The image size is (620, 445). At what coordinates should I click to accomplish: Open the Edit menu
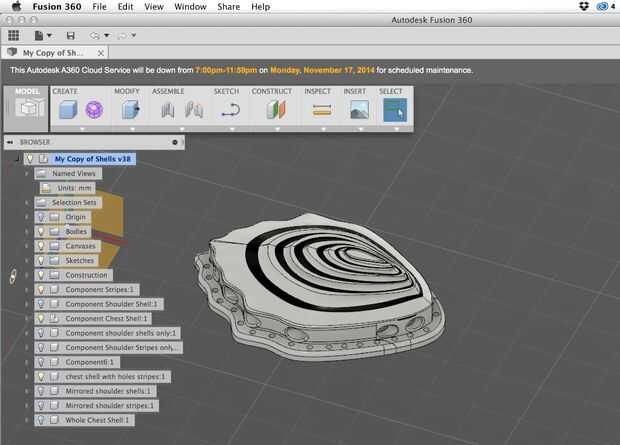coord(125,7)
